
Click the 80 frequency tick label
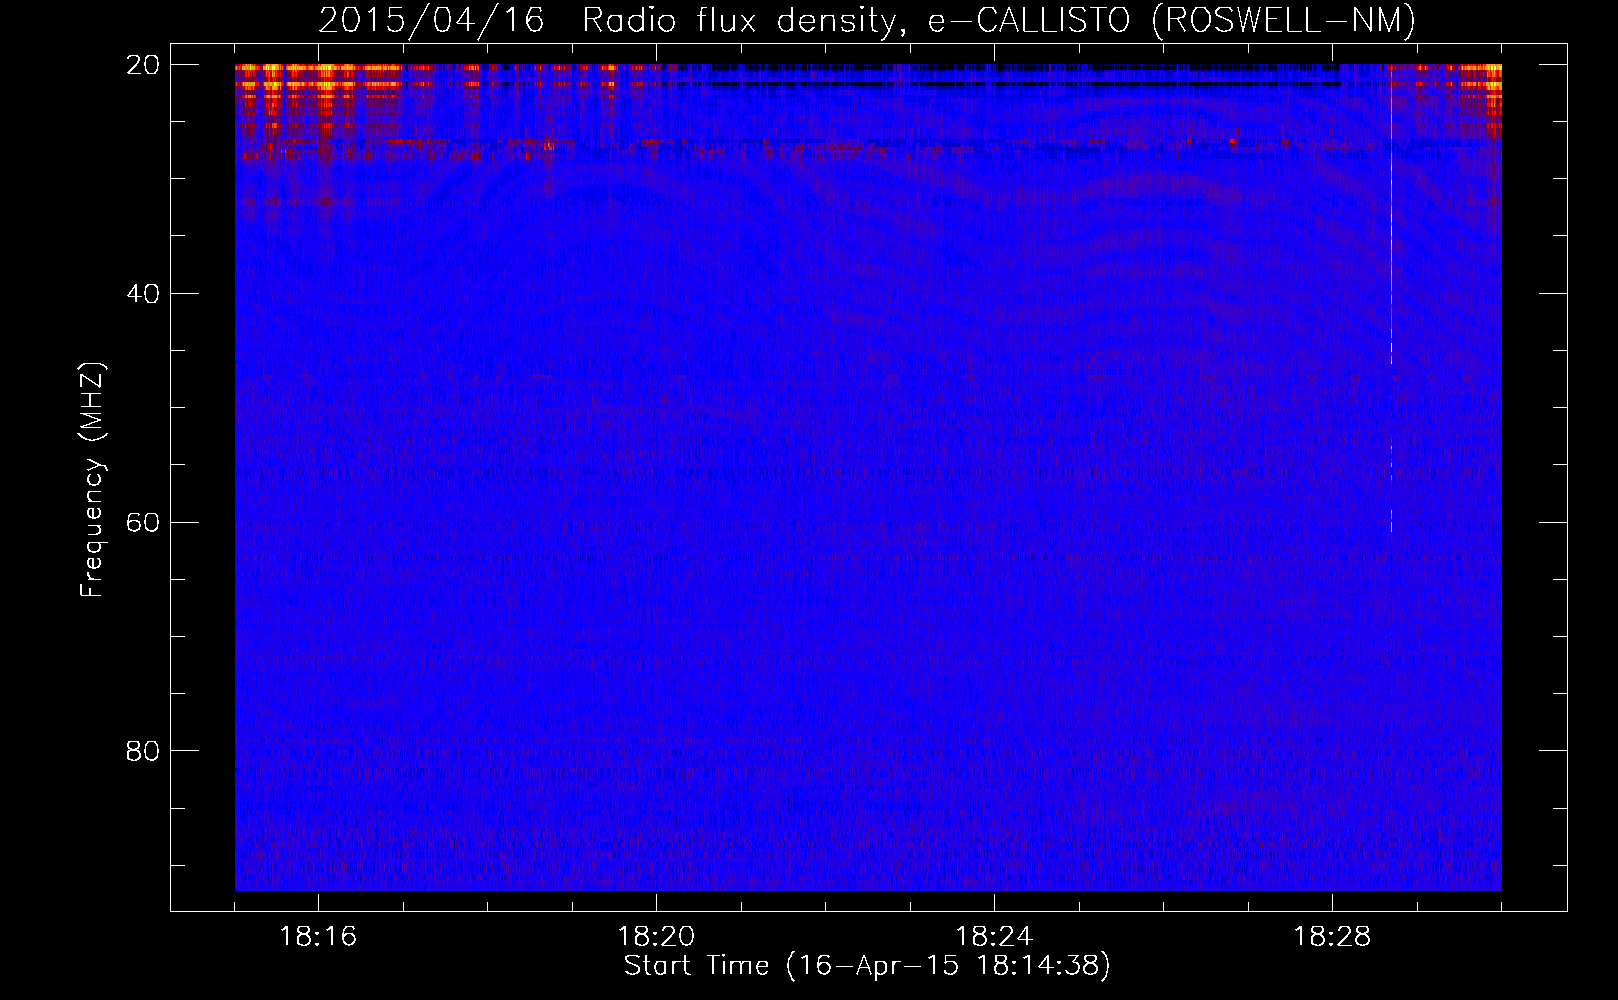144,751
